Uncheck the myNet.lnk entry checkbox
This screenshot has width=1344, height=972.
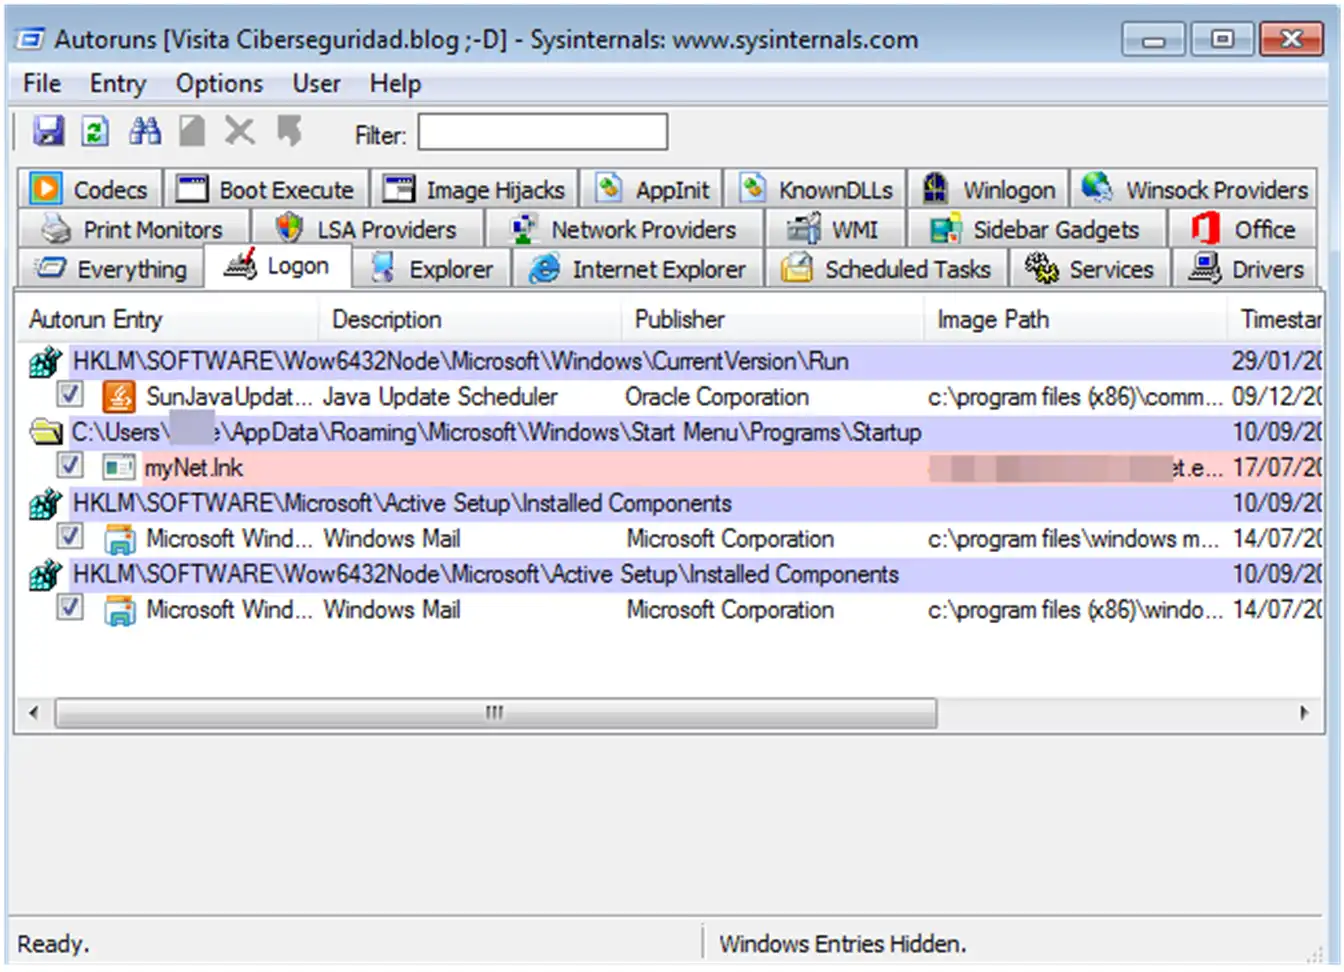[70, 465]
